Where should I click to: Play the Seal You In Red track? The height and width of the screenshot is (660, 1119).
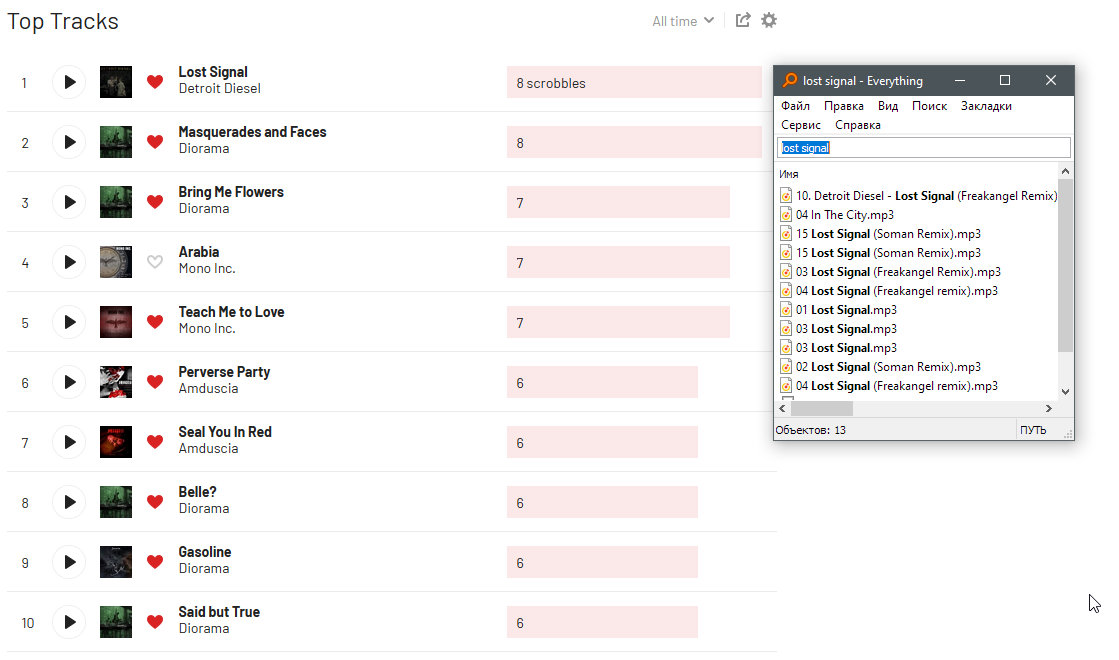(x=69, y=442)
